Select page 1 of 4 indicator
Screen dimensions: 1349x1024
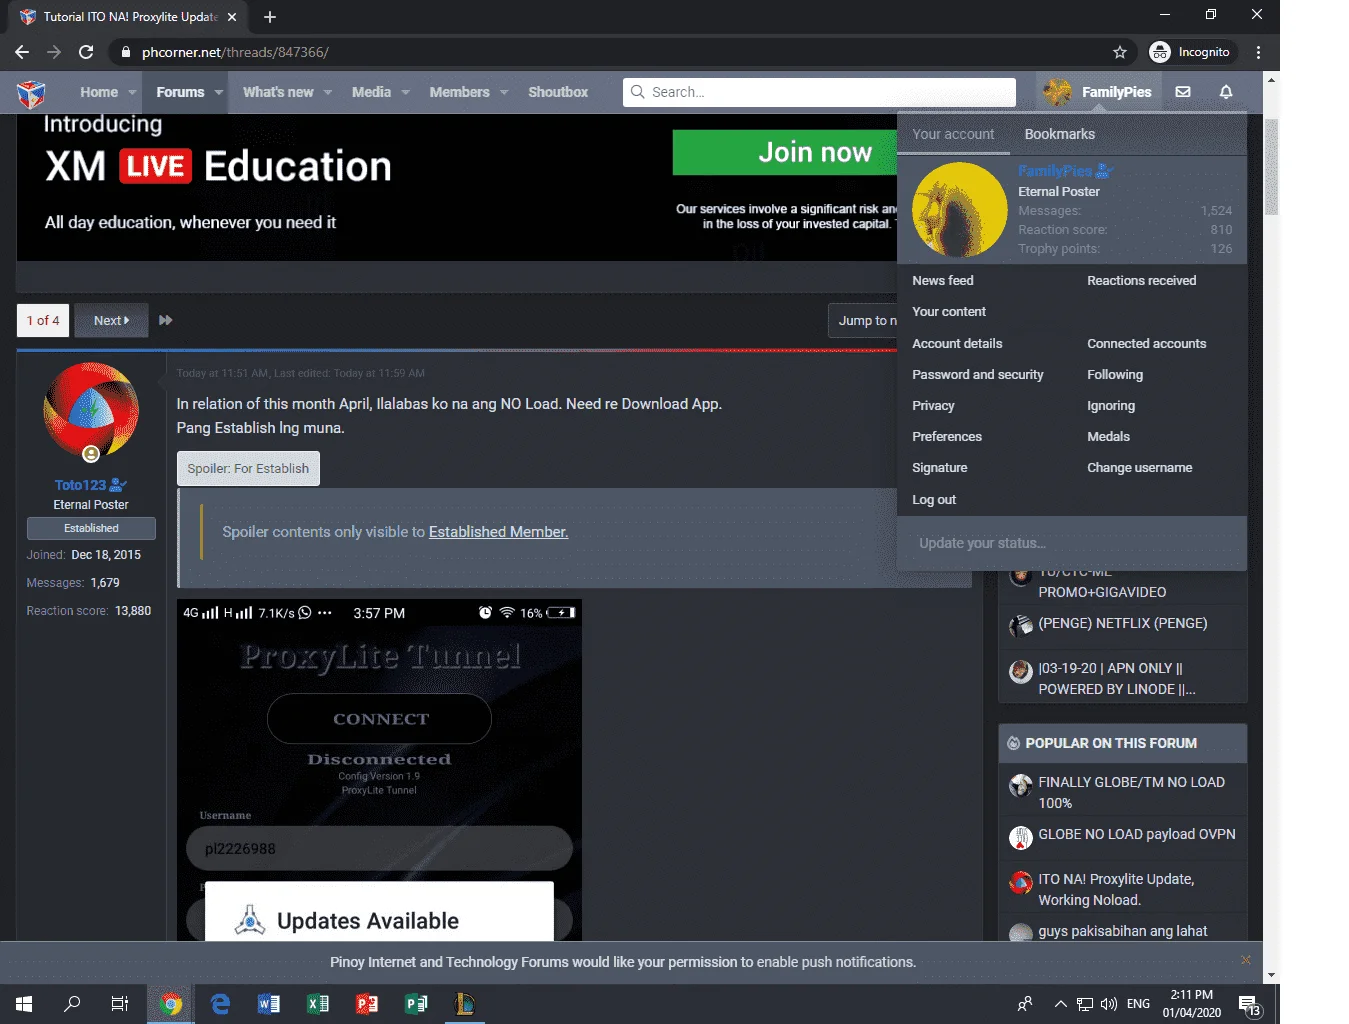click(43, 320)
